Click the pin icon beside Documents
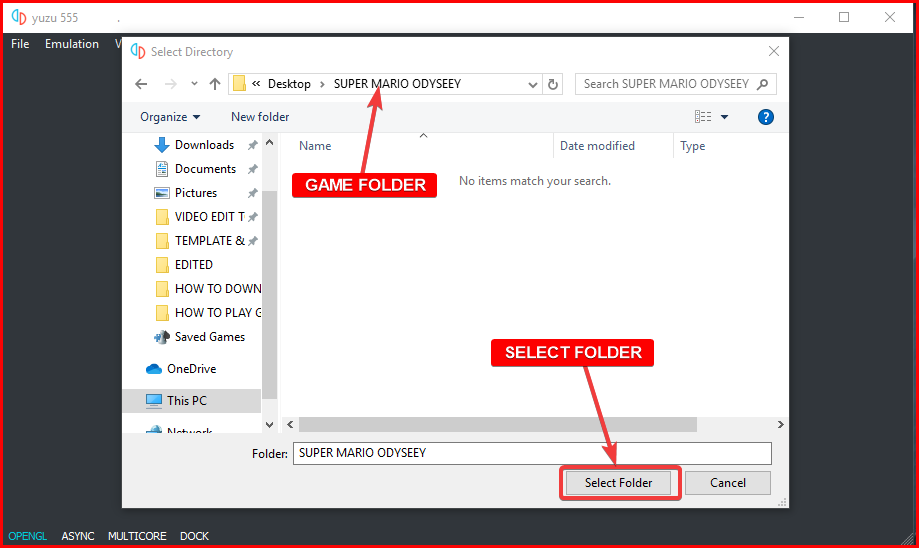Screen dimensions: 919x548 pos(253,169)
